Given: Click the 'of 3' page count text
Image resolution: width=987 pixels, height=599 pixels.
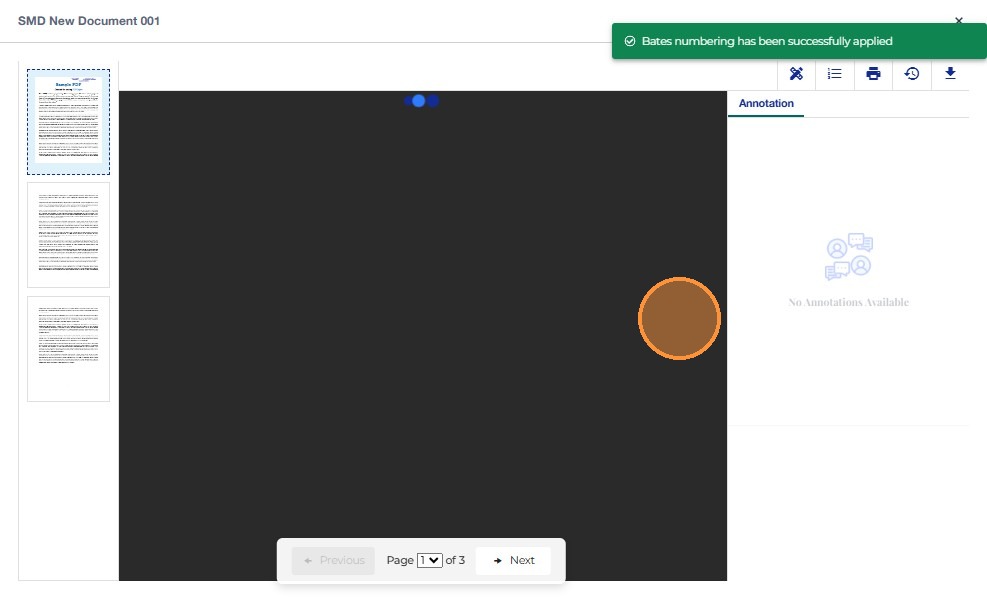Looking at the screenshot, I should pos(455,560).
